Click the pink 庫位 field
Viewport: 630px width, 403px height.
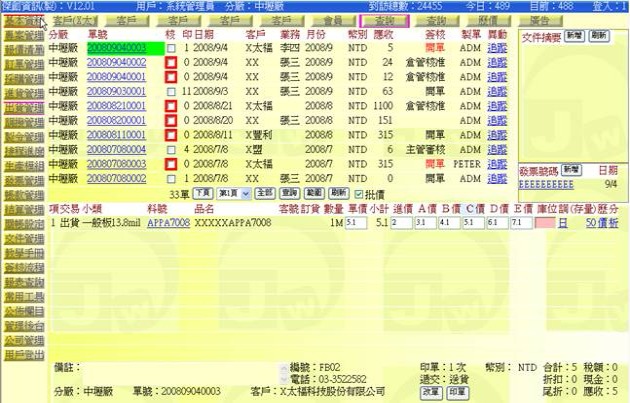pos(545,223)
